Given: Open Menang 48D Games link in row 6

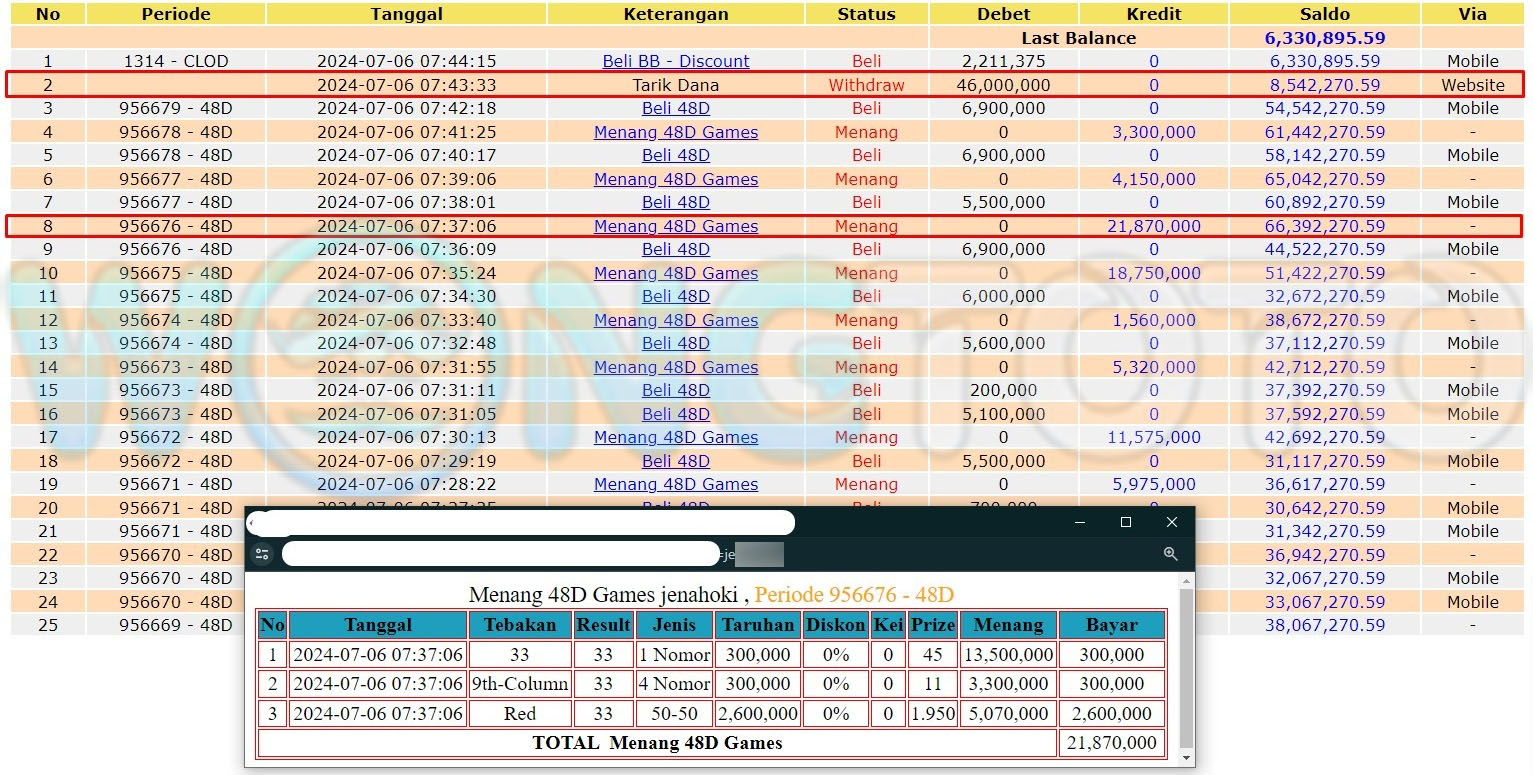Looking at the screenshot, I should tap(676, 179).
